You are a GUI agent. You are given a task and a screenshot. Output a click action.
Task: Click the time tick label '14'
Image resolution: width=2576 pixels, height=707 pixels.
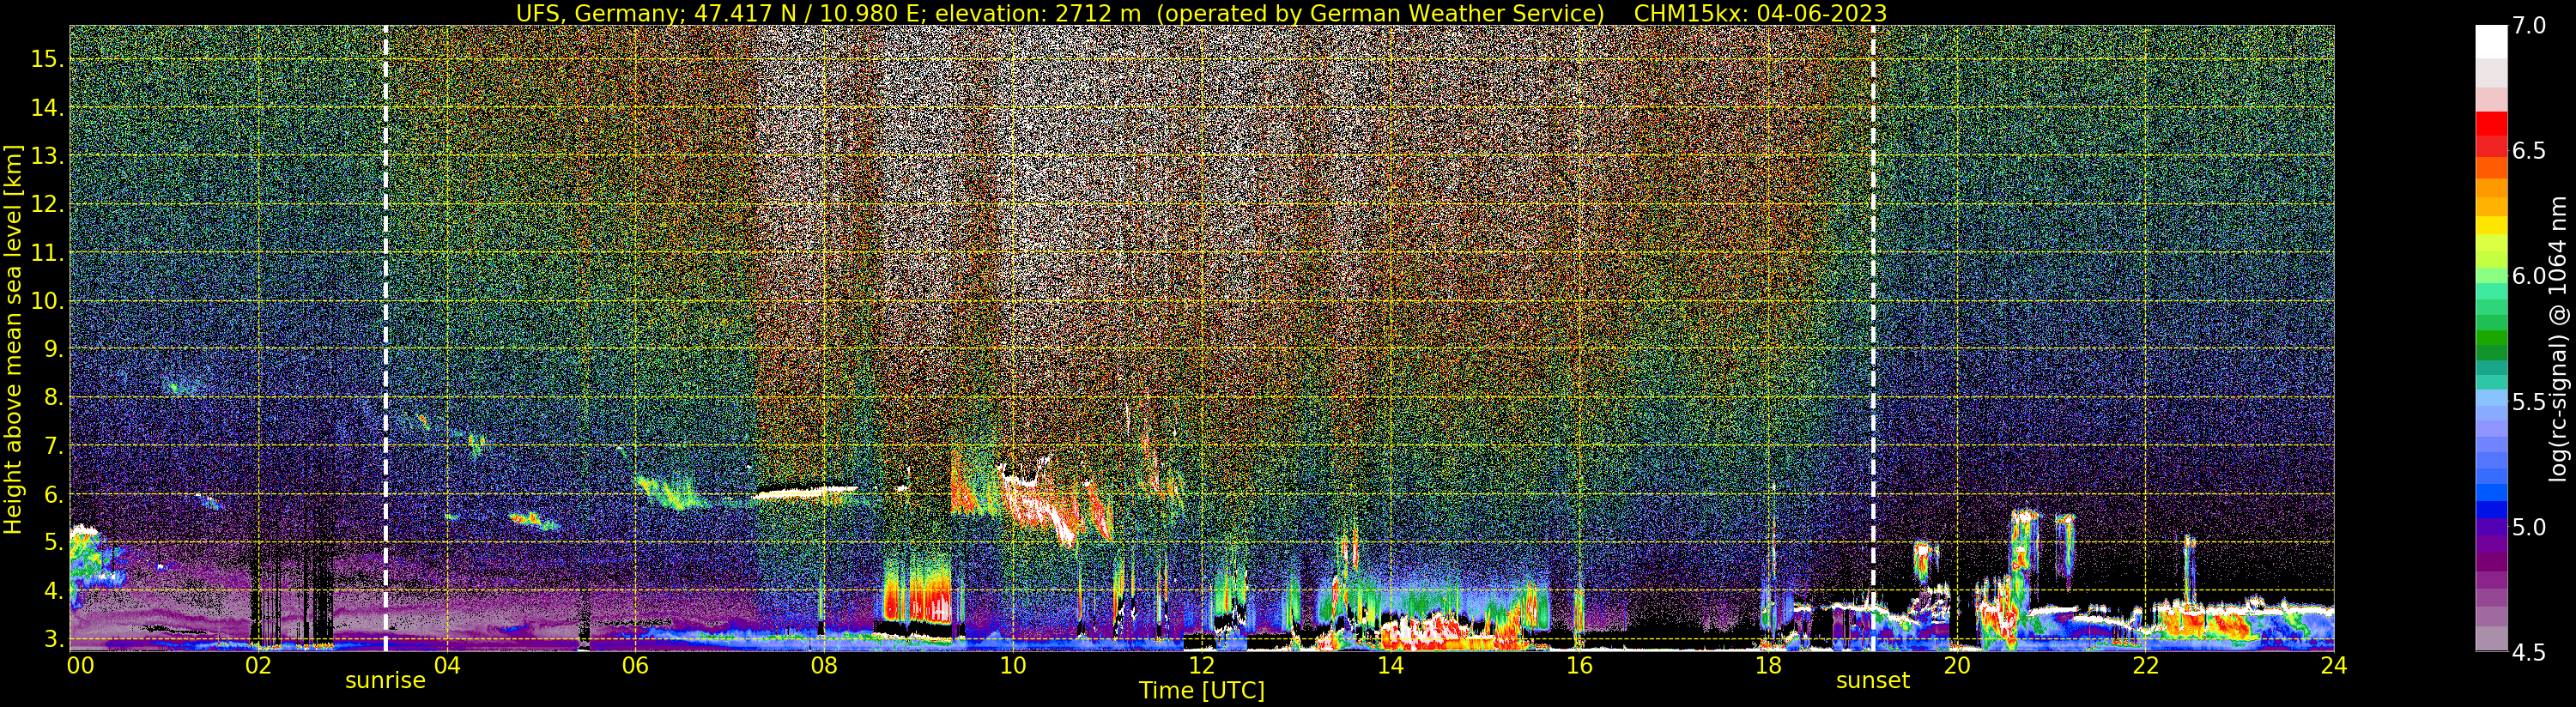point(1390,666)
